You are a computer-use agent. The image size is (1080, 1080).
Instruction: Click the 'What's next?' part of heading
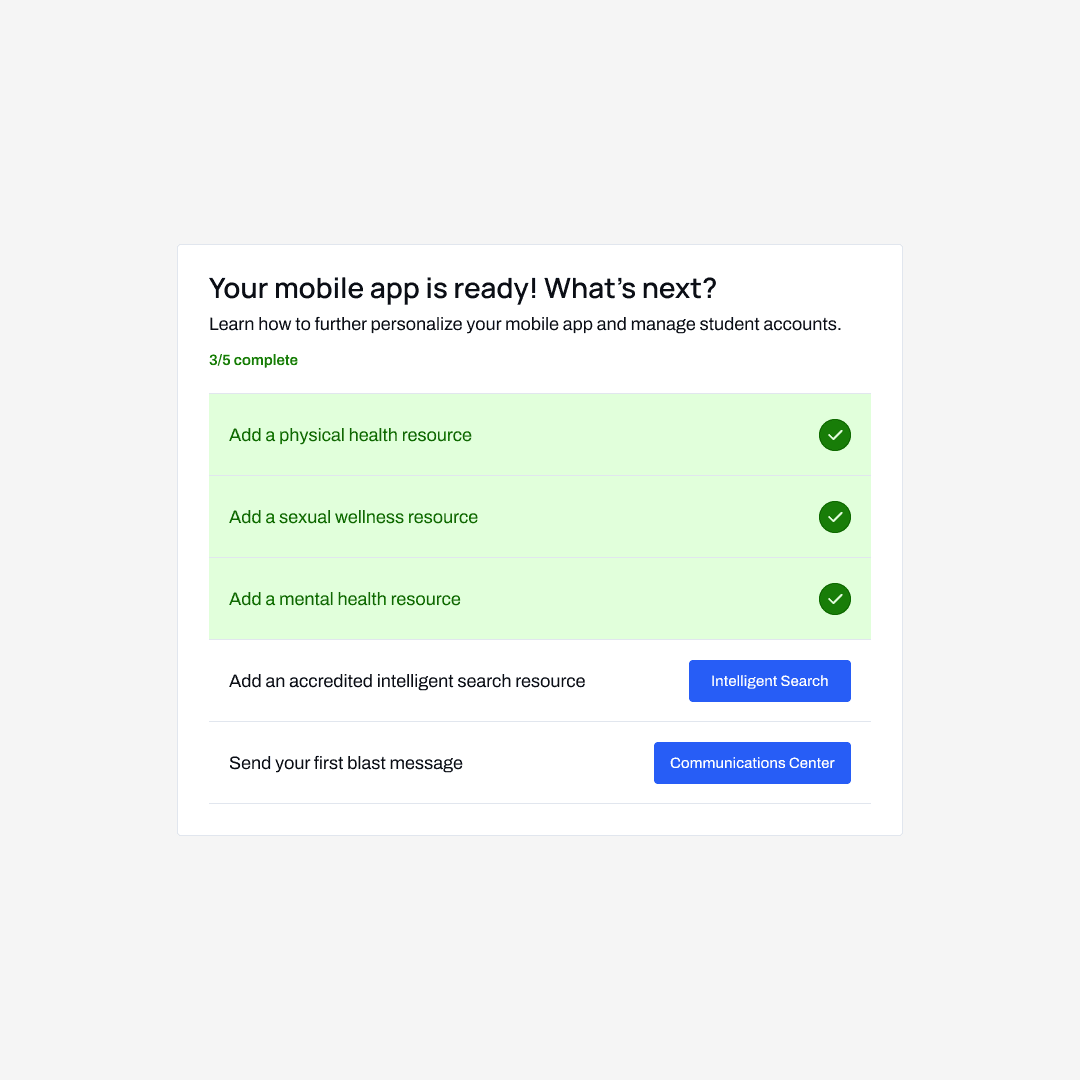630,289
